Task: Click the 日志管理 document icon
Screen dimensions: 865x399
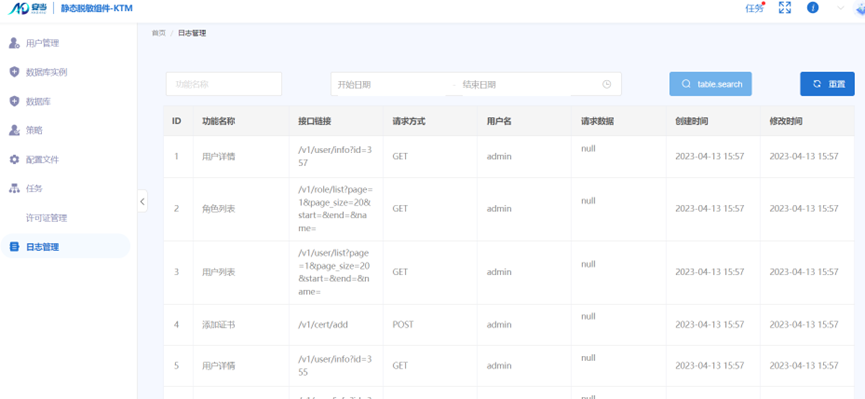Action: pyautogui.click(x=14, y=247)
